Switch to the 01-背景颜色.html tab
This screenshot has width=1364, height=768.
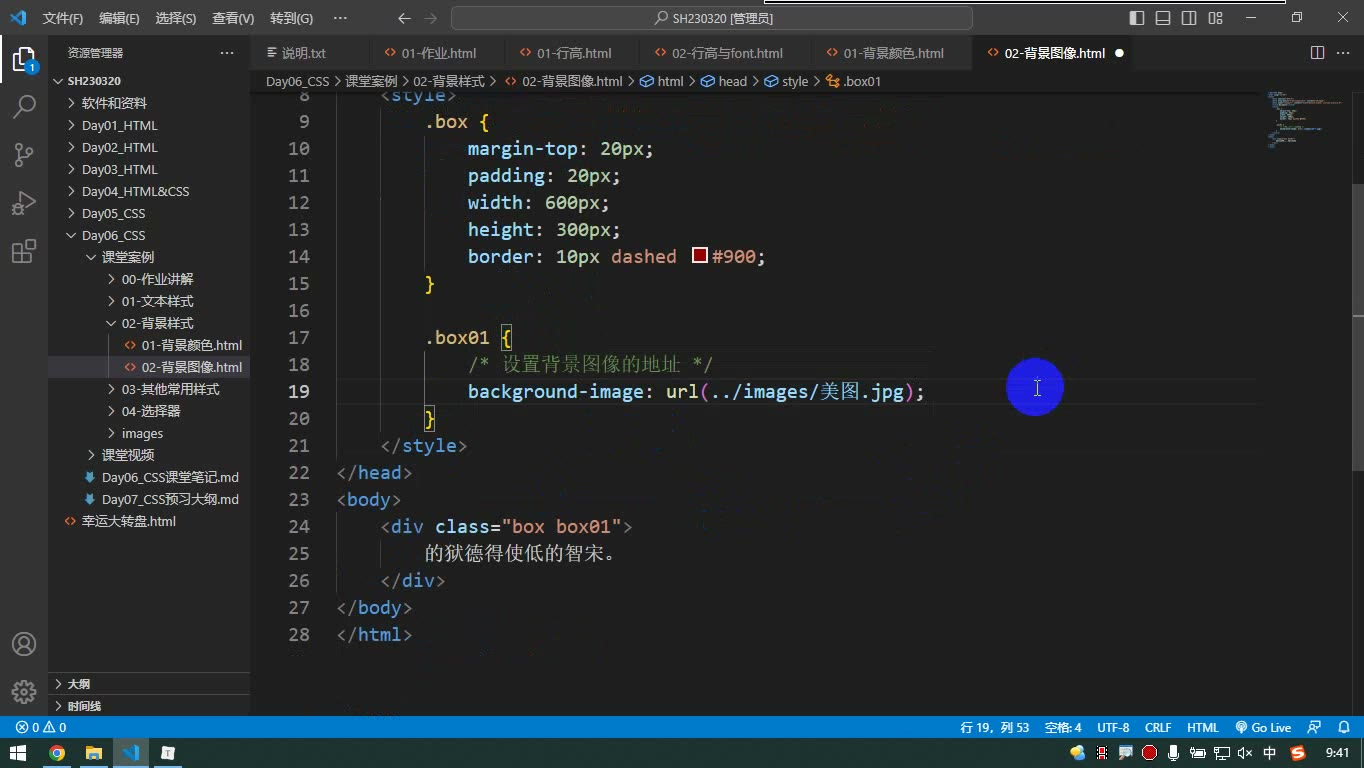(893, 53)
